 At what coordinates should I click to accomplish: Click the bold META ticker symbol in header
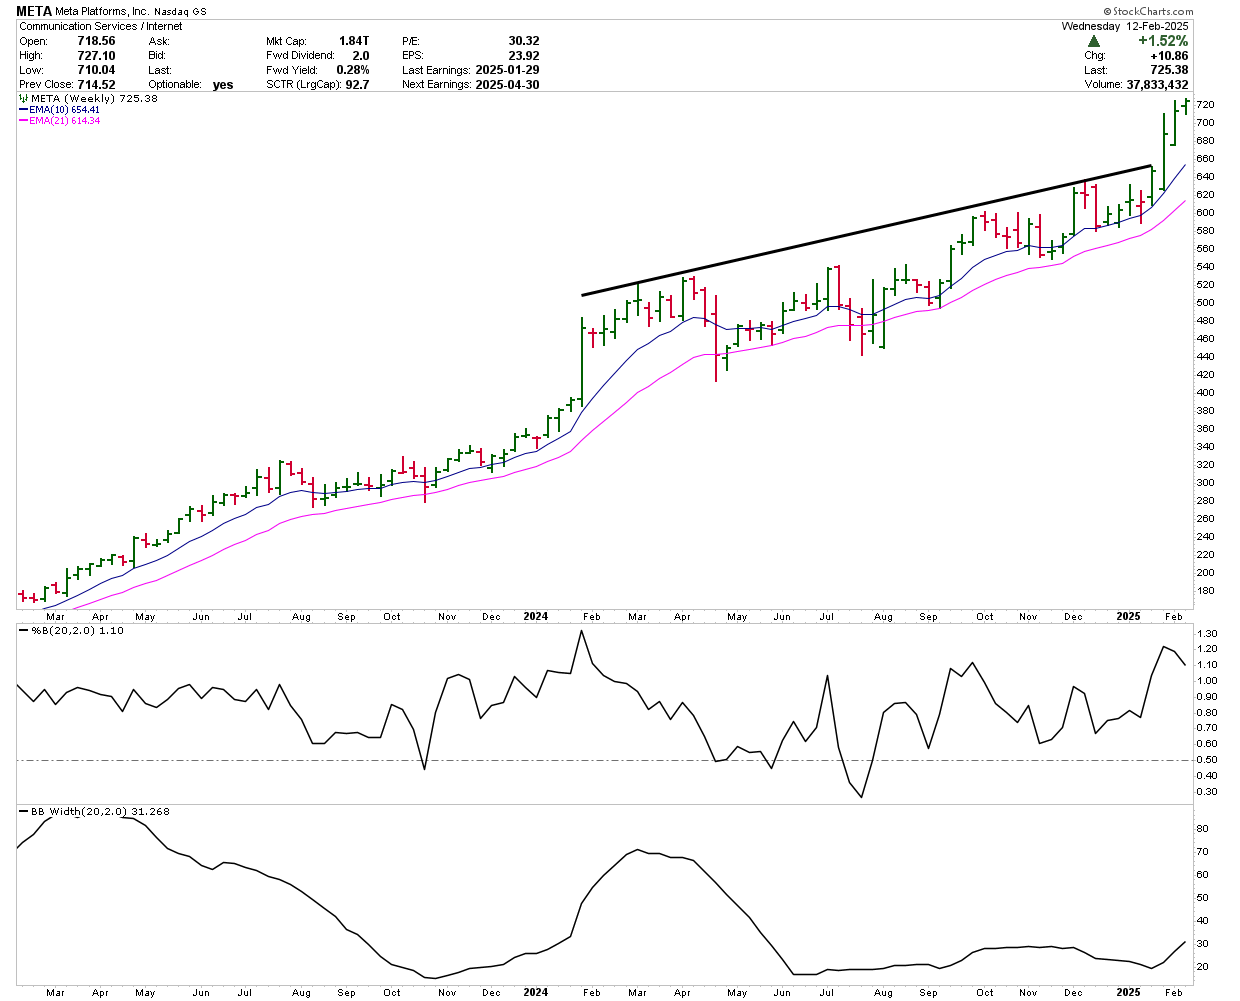33,12
